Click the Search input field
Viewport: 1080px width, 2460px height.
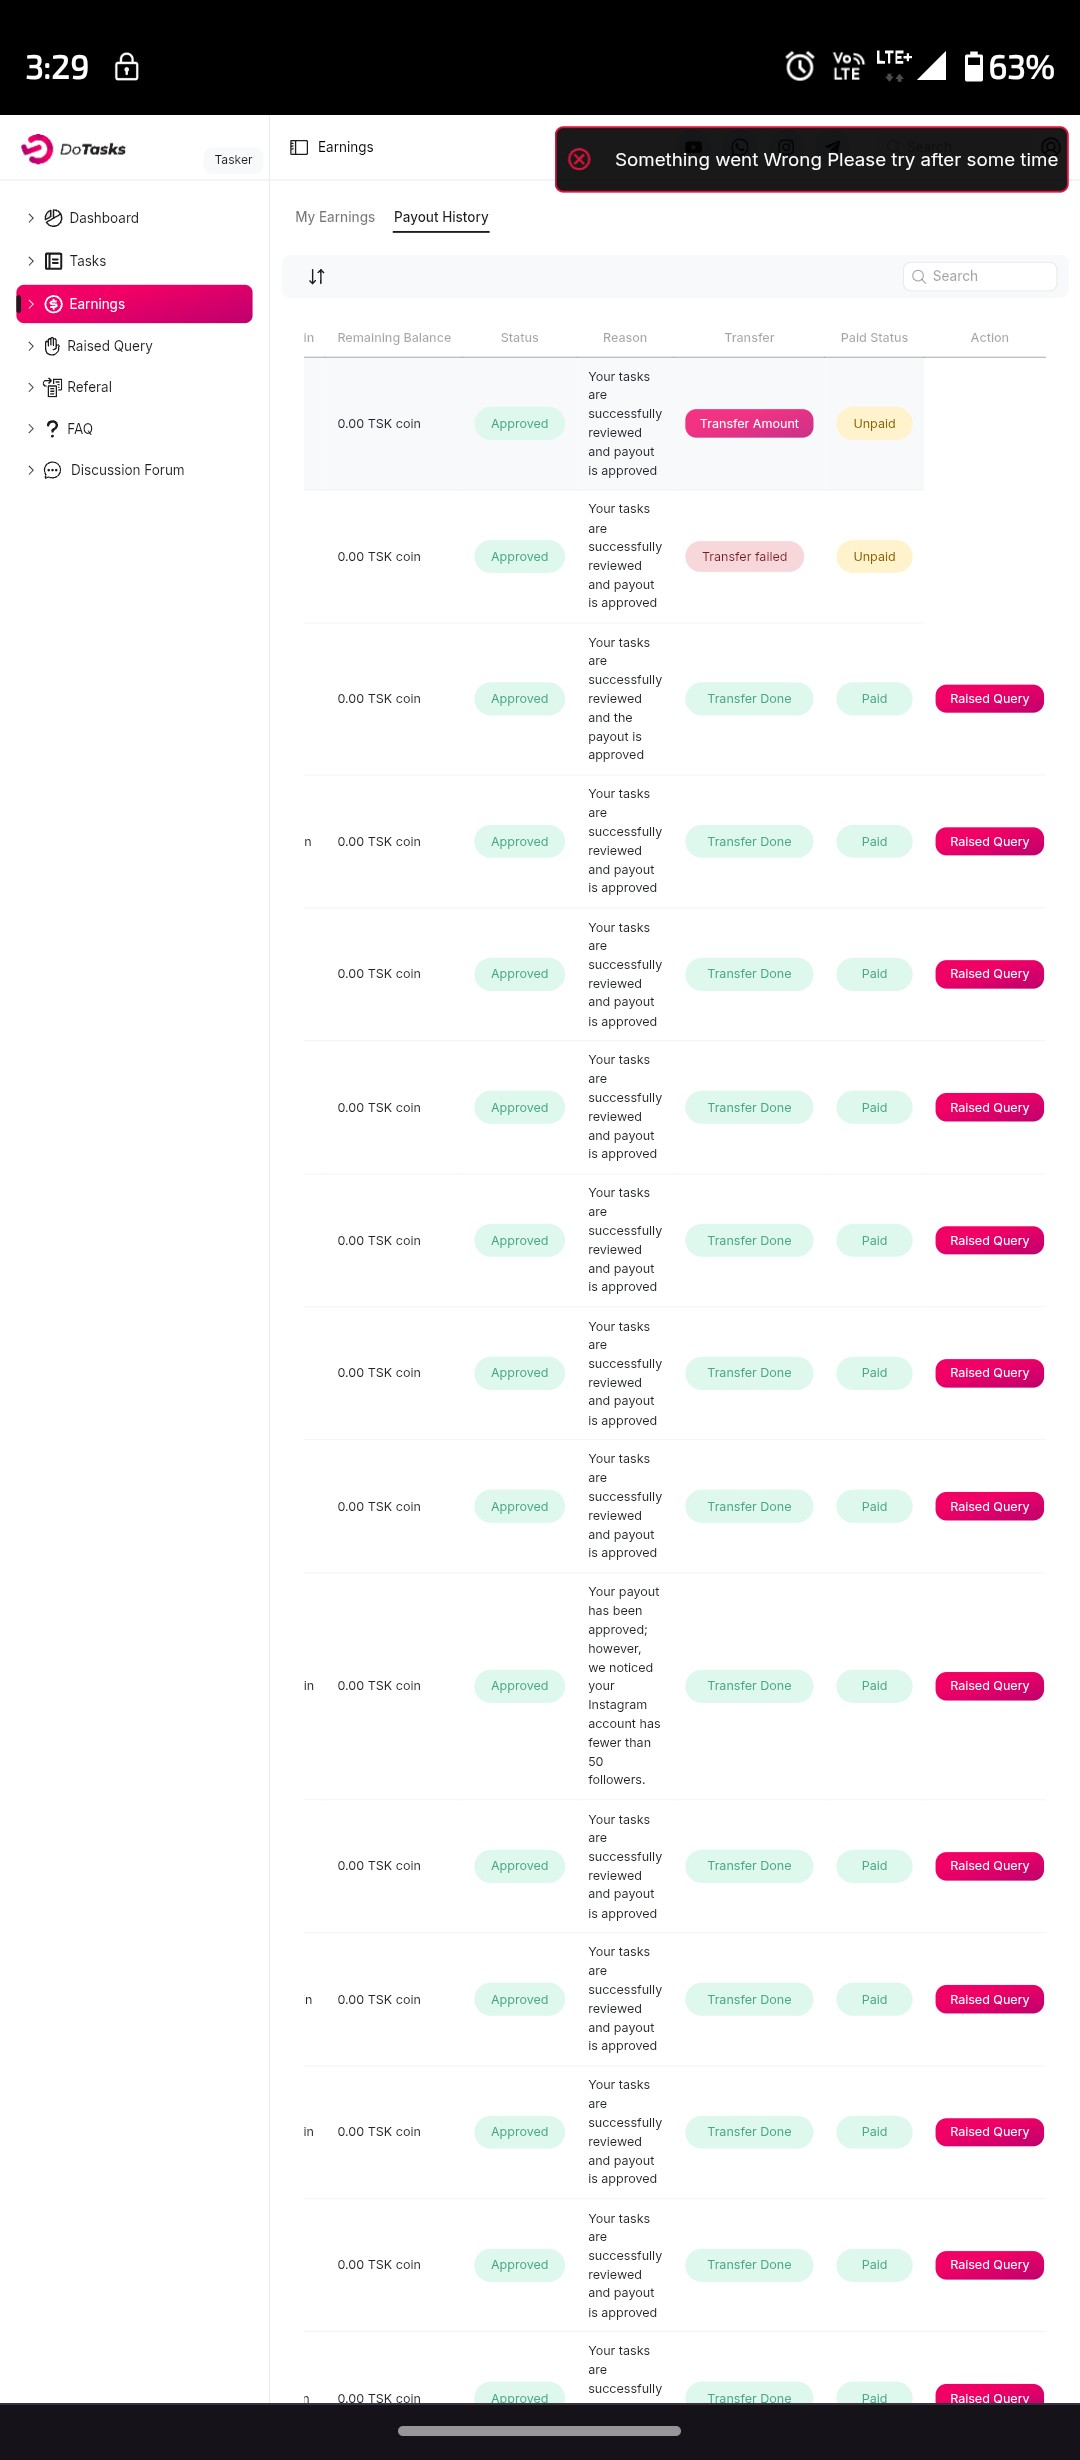990,277
